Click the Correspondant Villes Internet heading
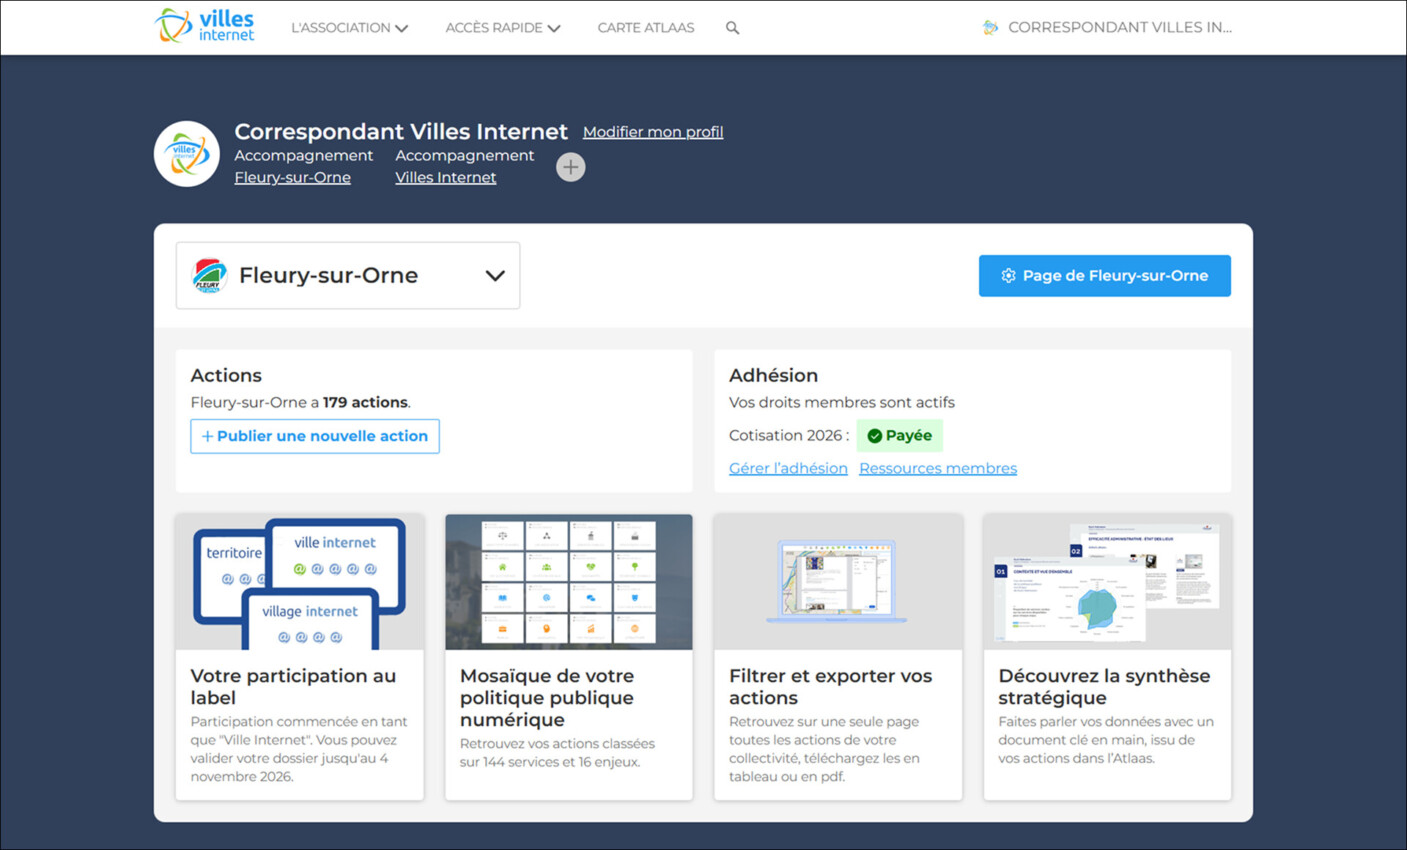The height and width of the screenshot is (850, 1407). click(x=401, y=132)
